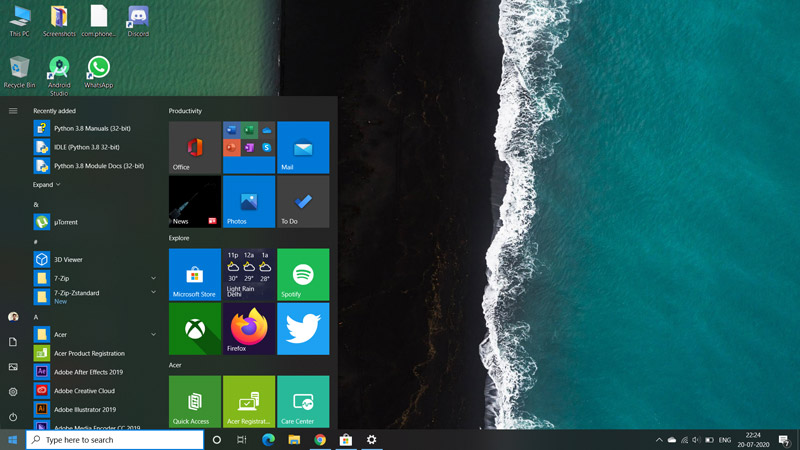
Task: Open the user account picture in Start
Action: coord(13,317)
